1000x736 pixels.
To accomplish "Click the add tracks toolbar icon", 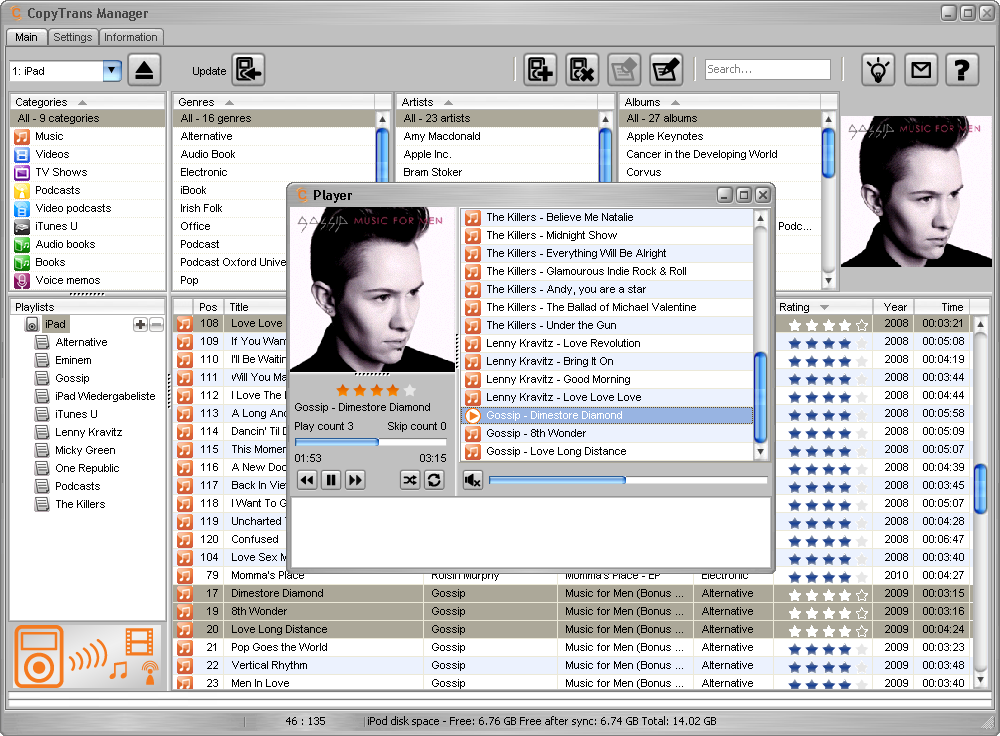I will (540, 70).
